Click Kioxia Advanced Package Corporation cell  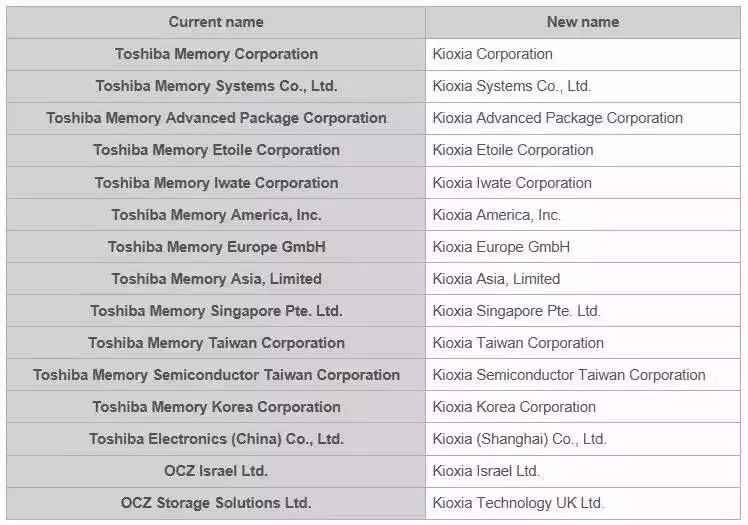(558, 118)
